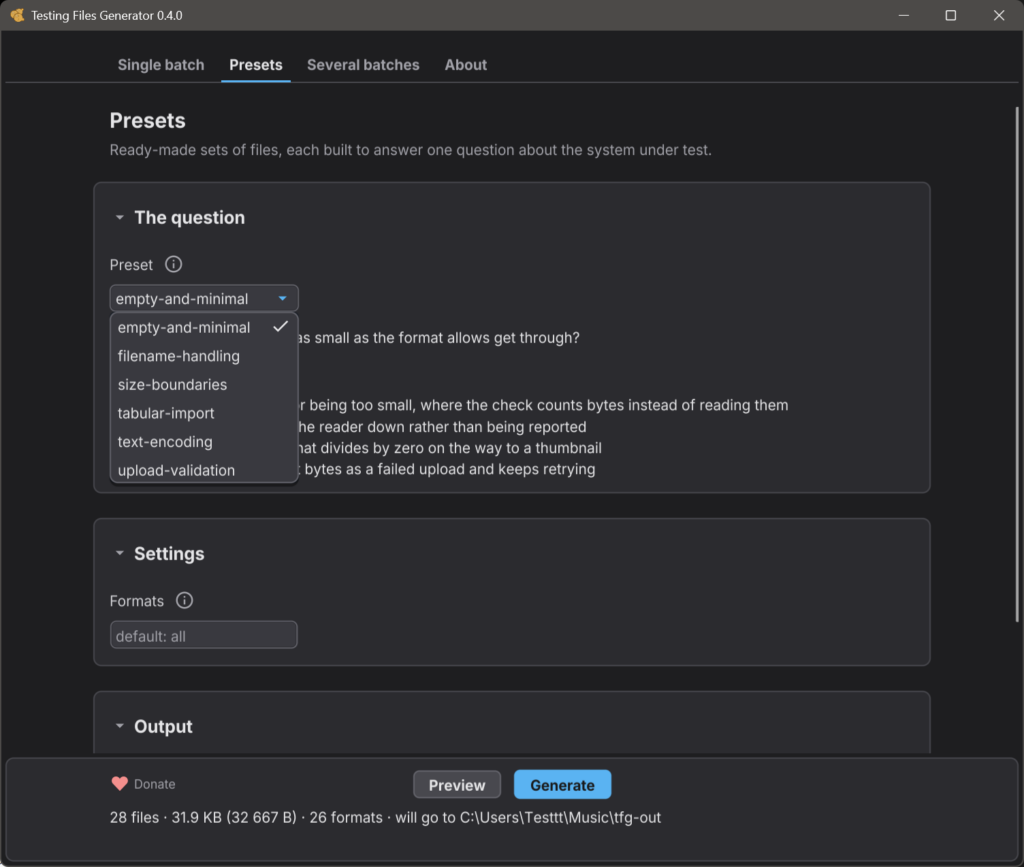Minimize the Testing Files Generator window
The image size is (1024, 867).
(904, 15)
